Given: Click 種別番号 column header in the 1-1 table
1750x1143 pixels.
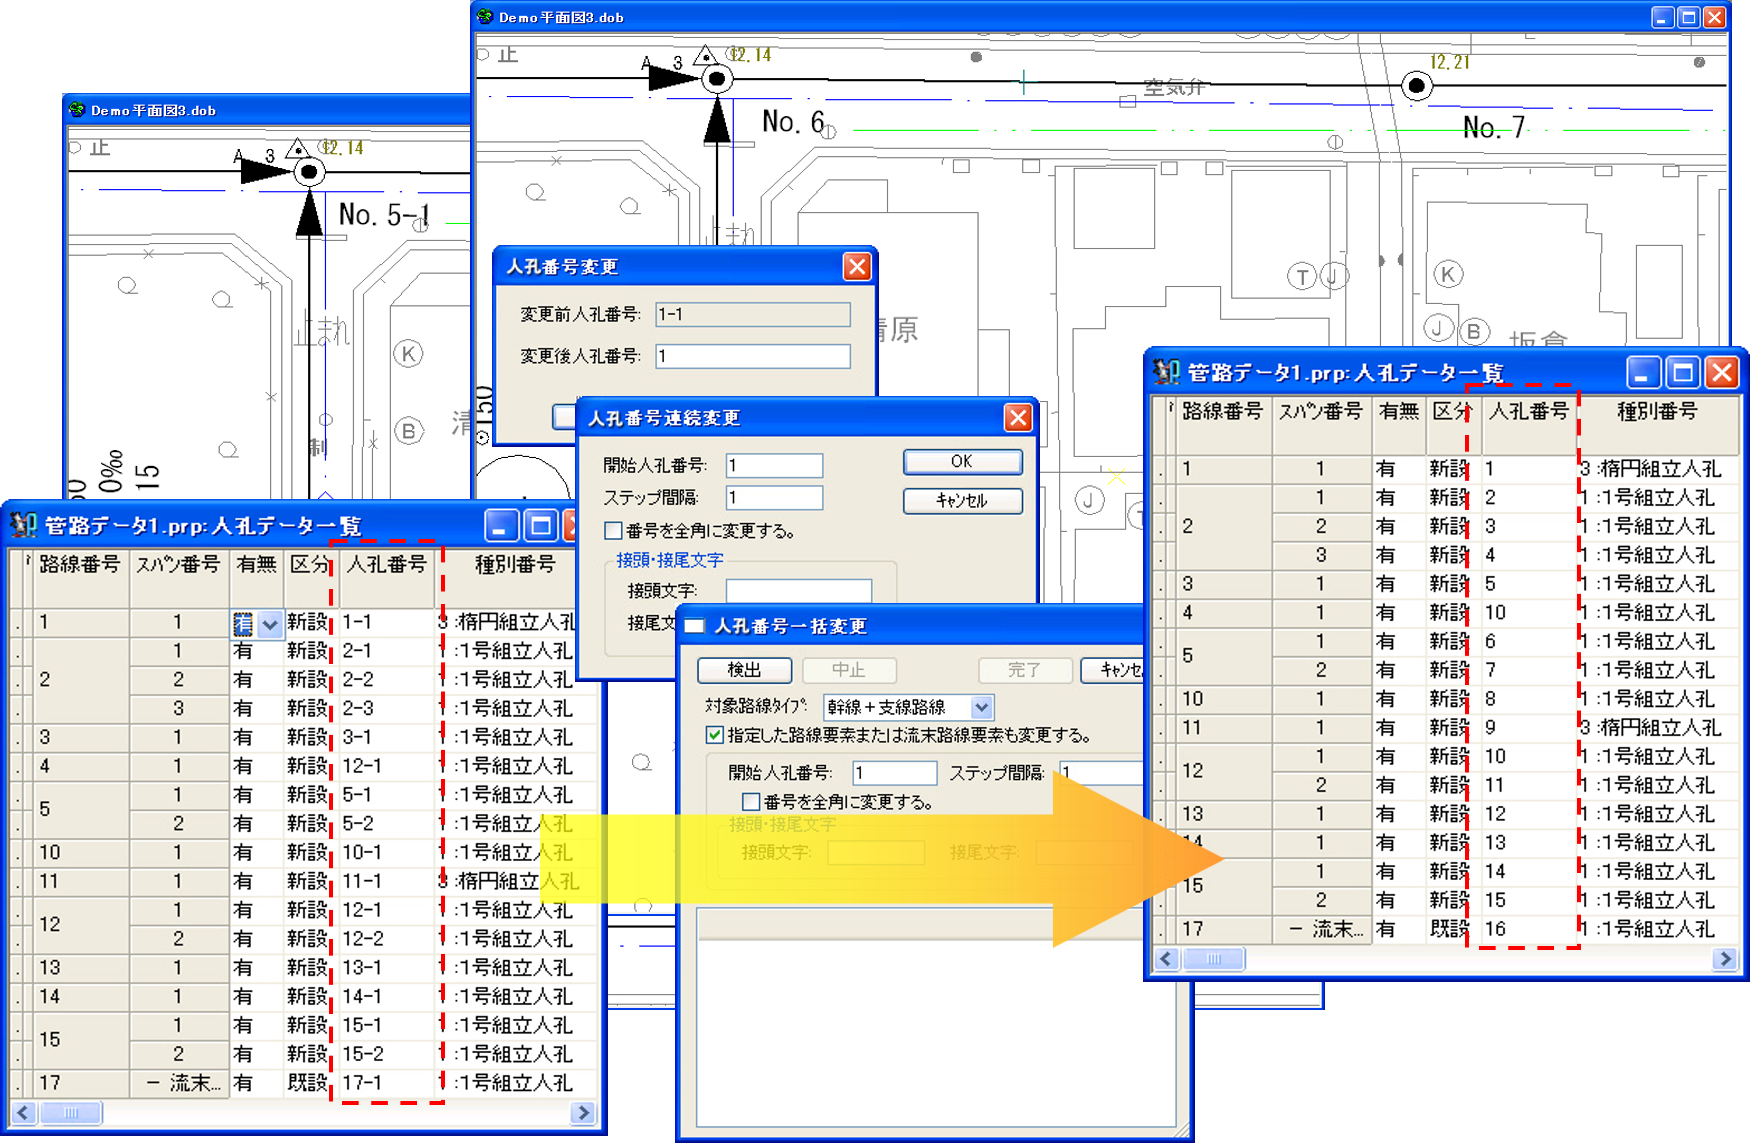Looking at the screenshot, I should point(514,565).
